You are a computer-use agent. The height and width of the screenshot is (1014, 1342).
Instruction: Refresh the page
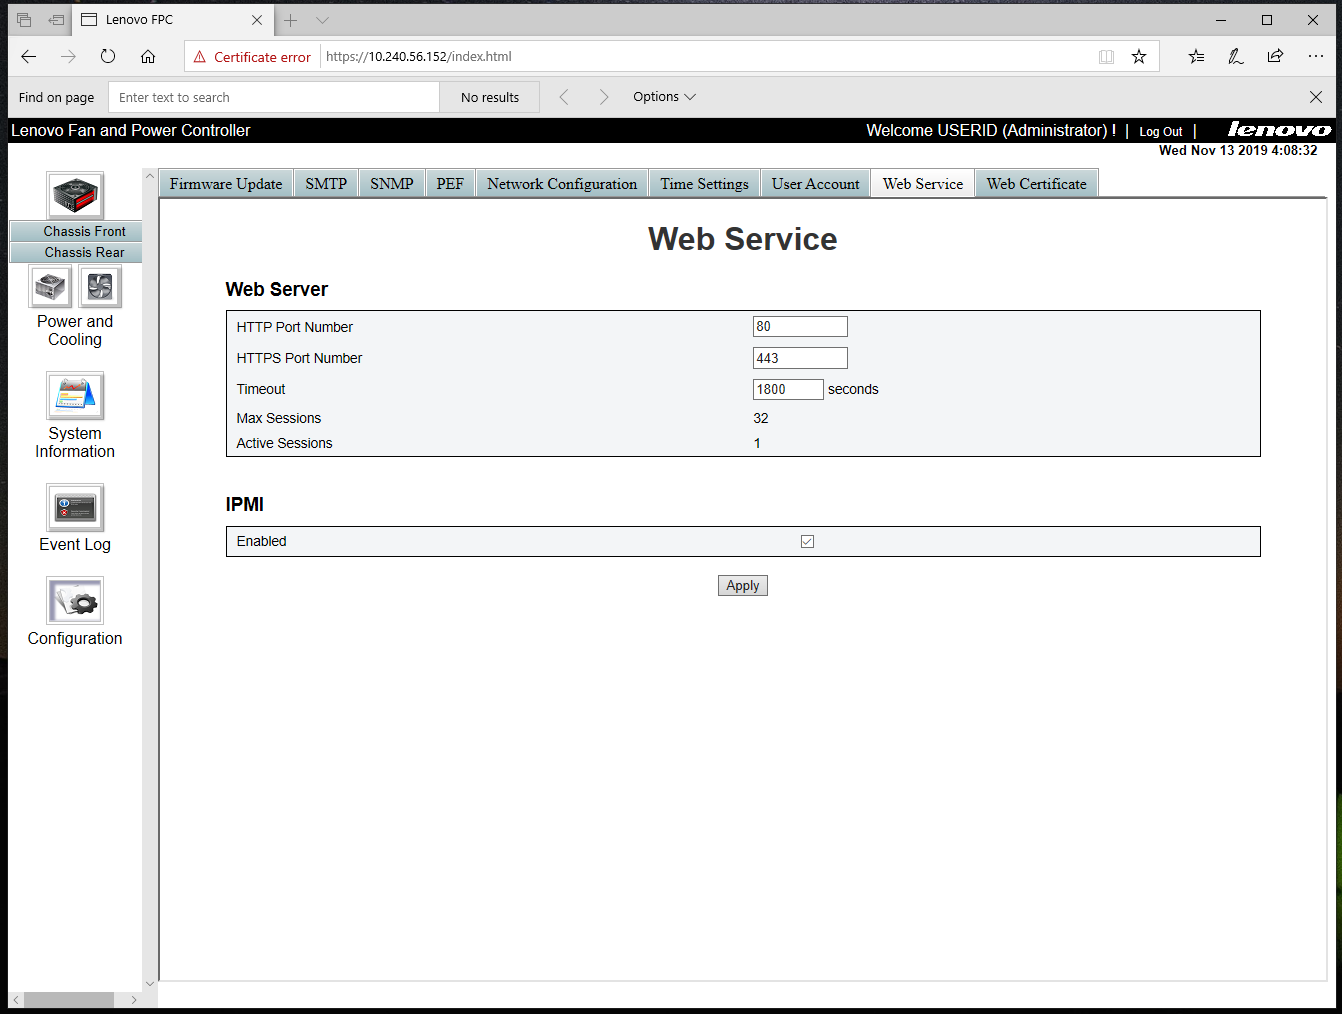(108, 57)
